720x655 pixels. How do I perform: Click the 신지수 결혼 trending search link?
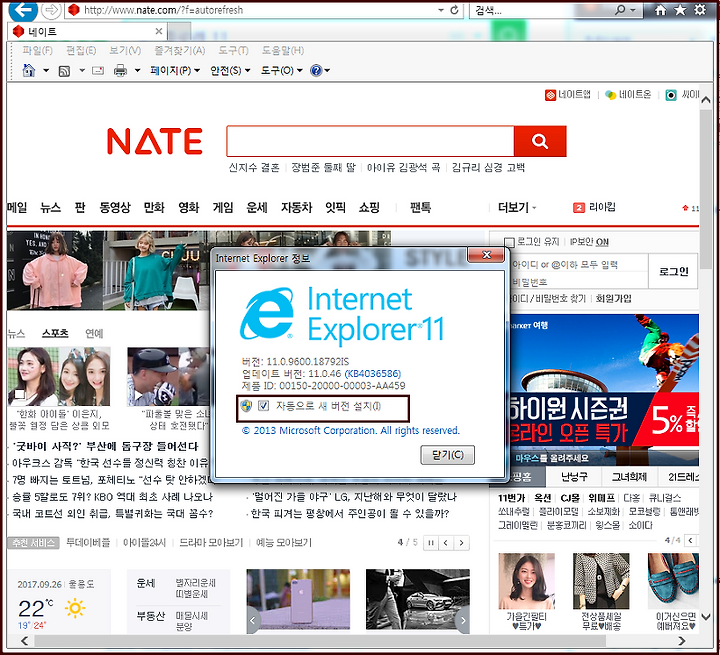tap(254, 168)
